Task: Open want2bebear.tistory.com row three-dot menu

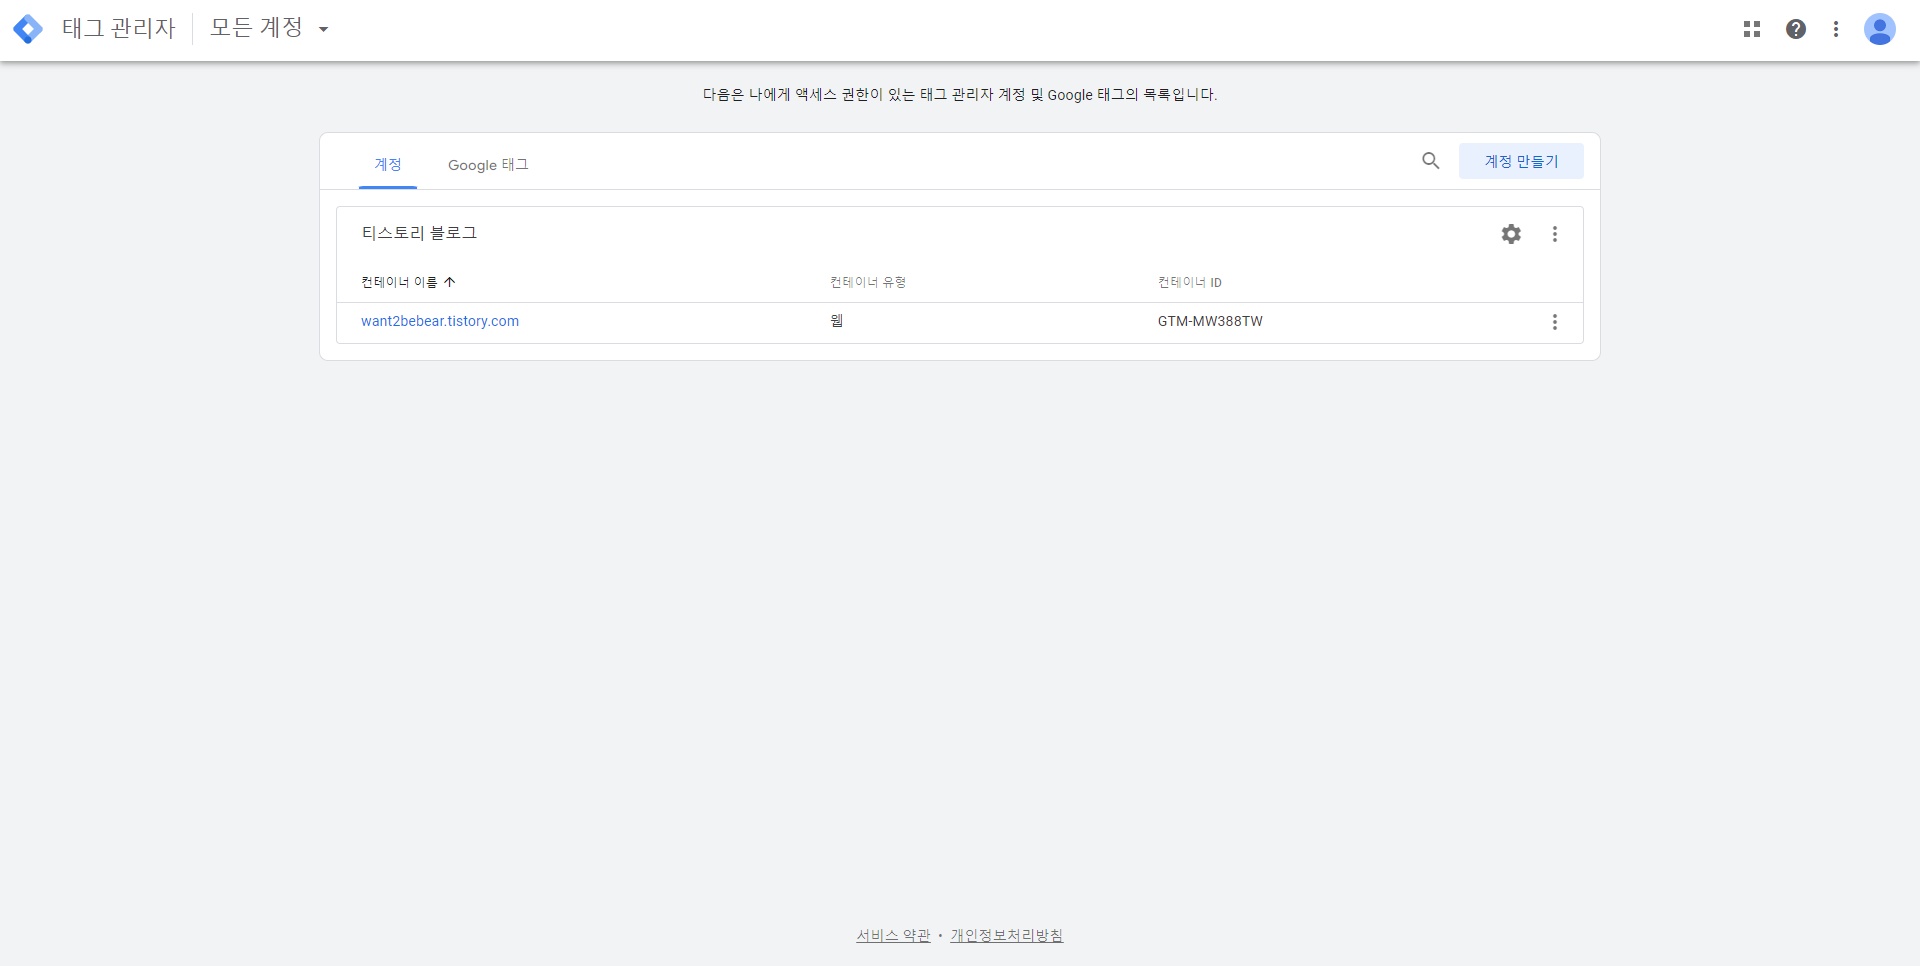Action: click(x=1554, y=322)
